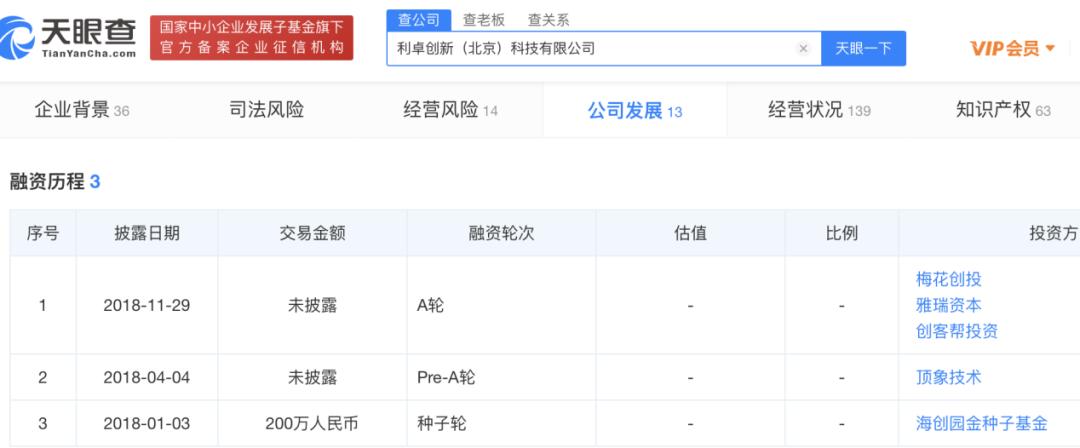Click the 融资历程 section heading
The image size is (1080, 448).
click(55, 182)
